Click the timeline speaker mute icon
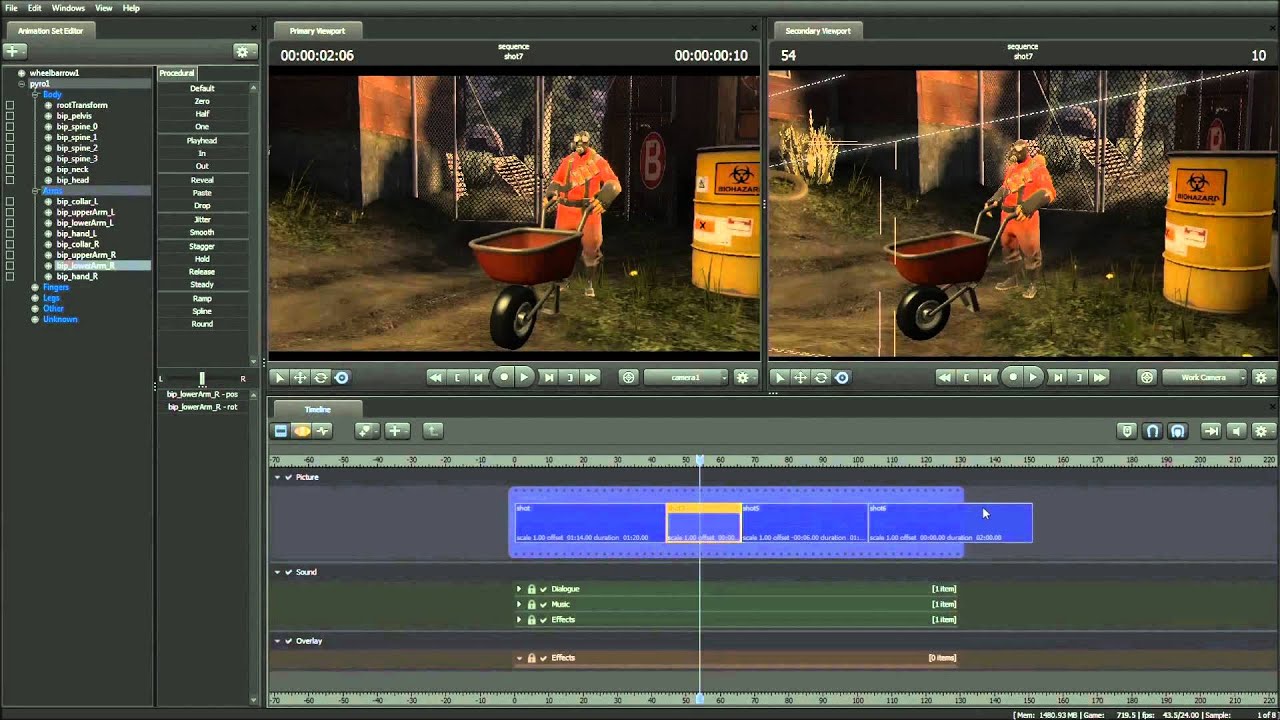 [x=1236, y=431]
